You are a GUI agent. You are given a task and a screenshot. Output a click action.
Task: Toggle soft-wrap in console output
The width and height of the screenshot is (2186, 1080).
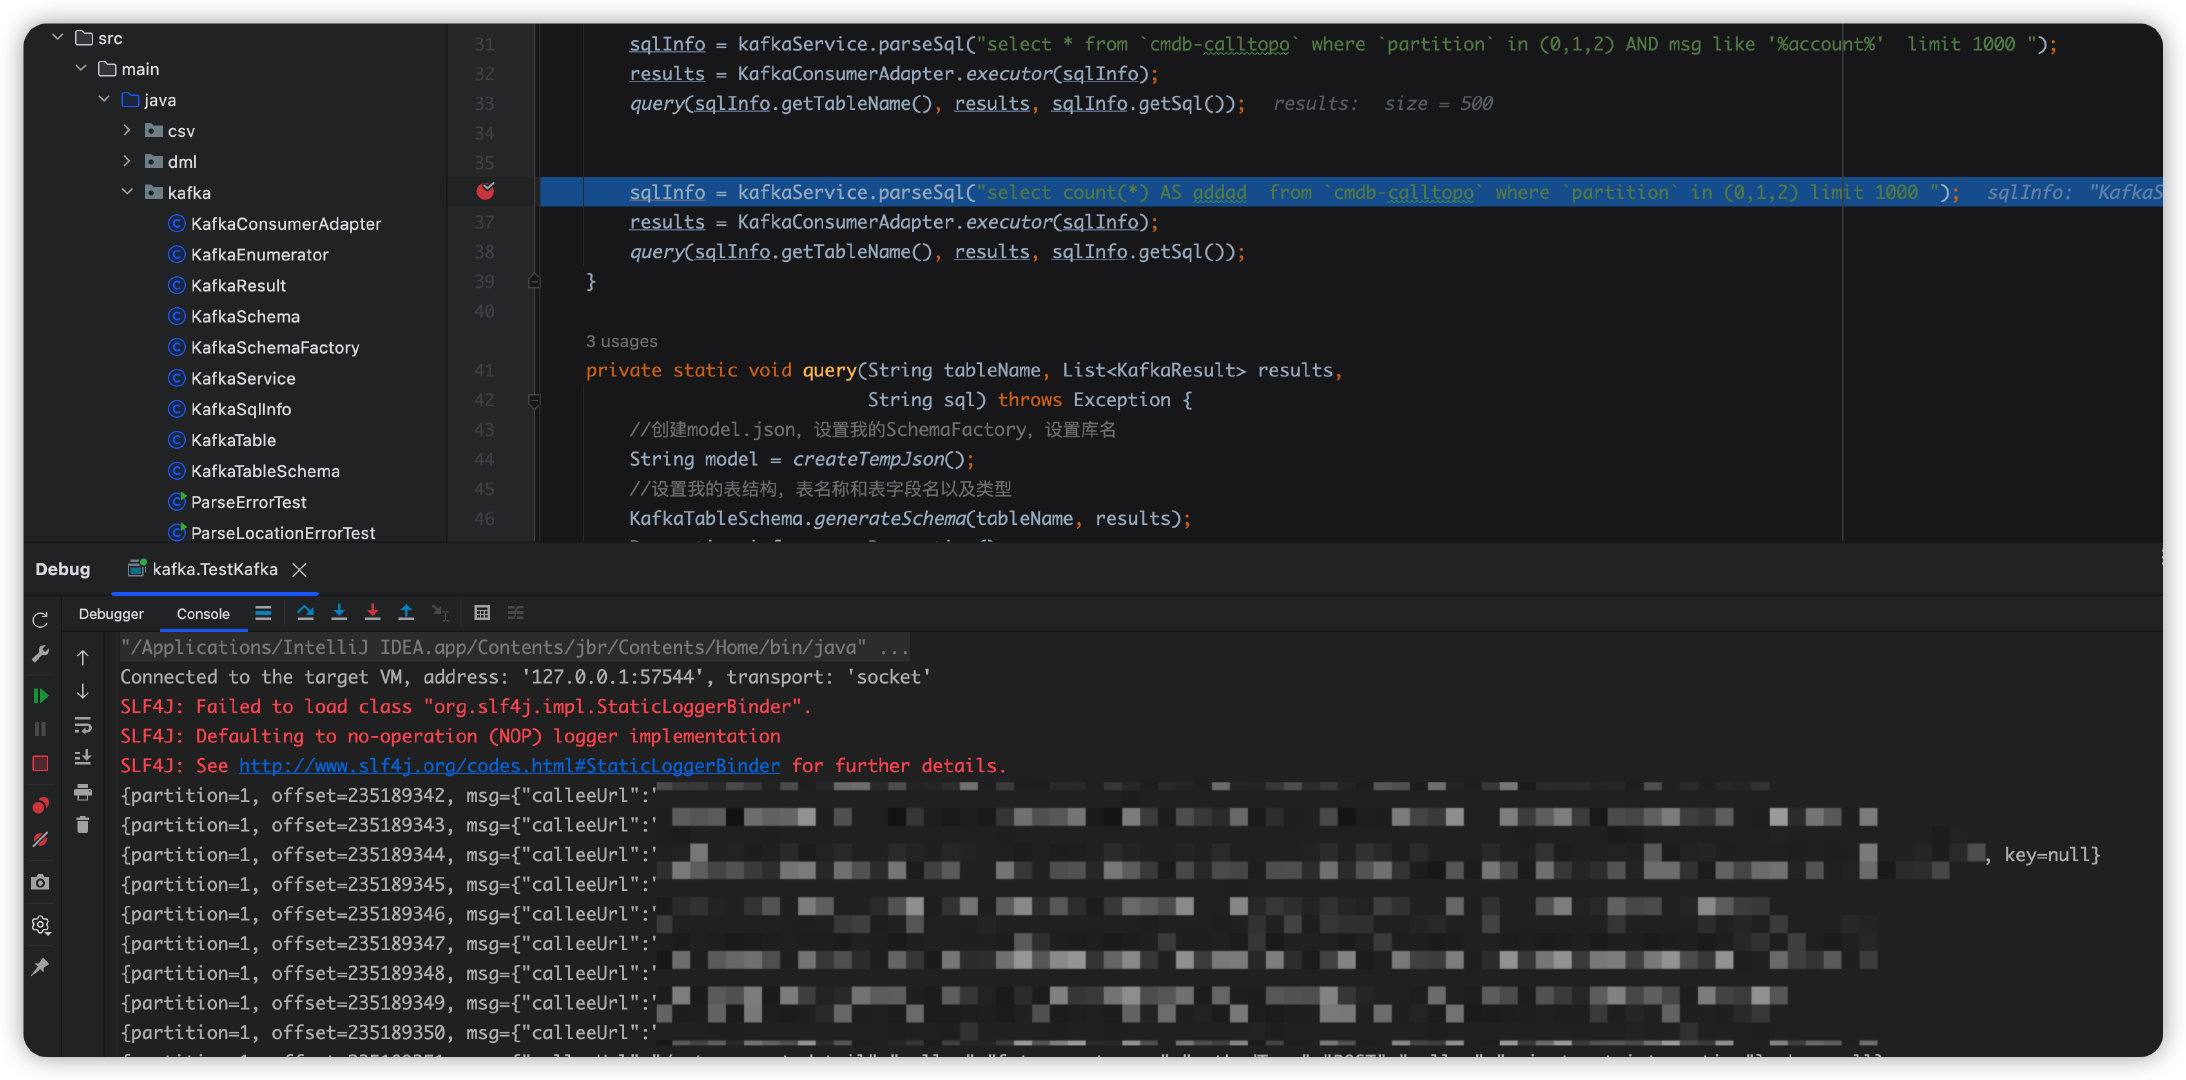click(x=83, y=725)
